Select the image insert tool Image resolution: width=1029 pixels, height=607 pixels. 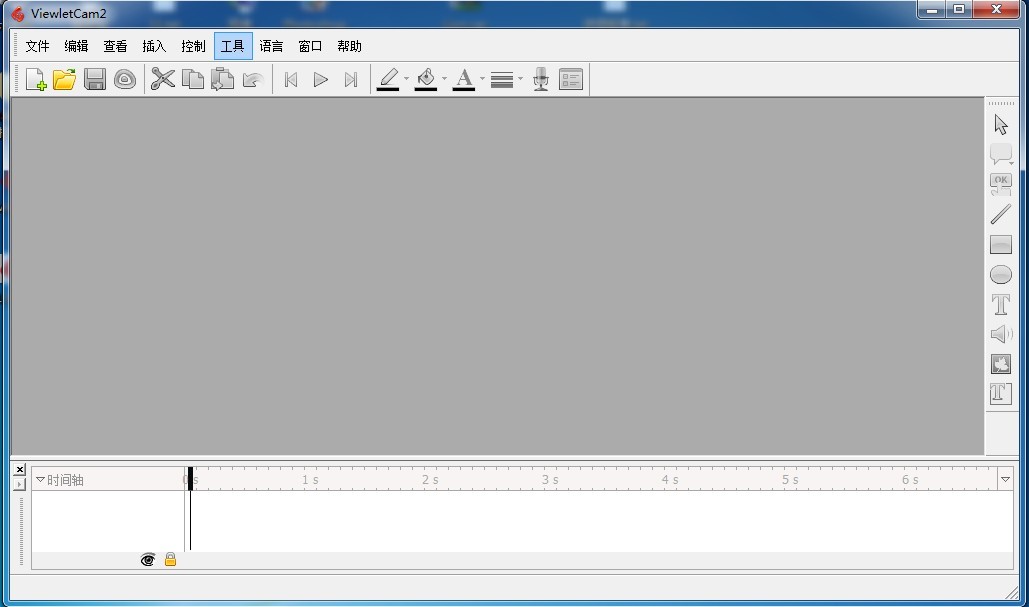coord(1001,364)
